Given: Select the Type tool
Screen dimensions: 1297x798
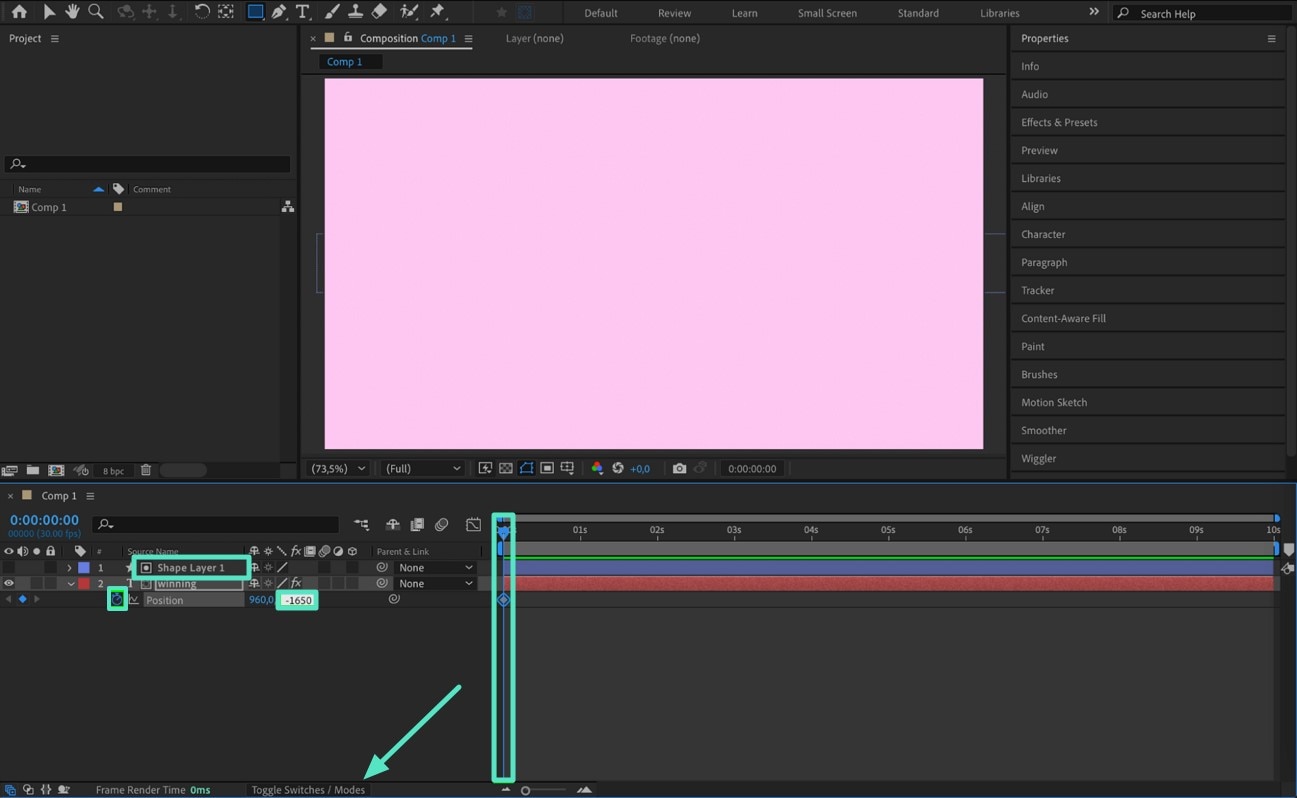Looking at the screenshot, I should (x=303, y=12).
